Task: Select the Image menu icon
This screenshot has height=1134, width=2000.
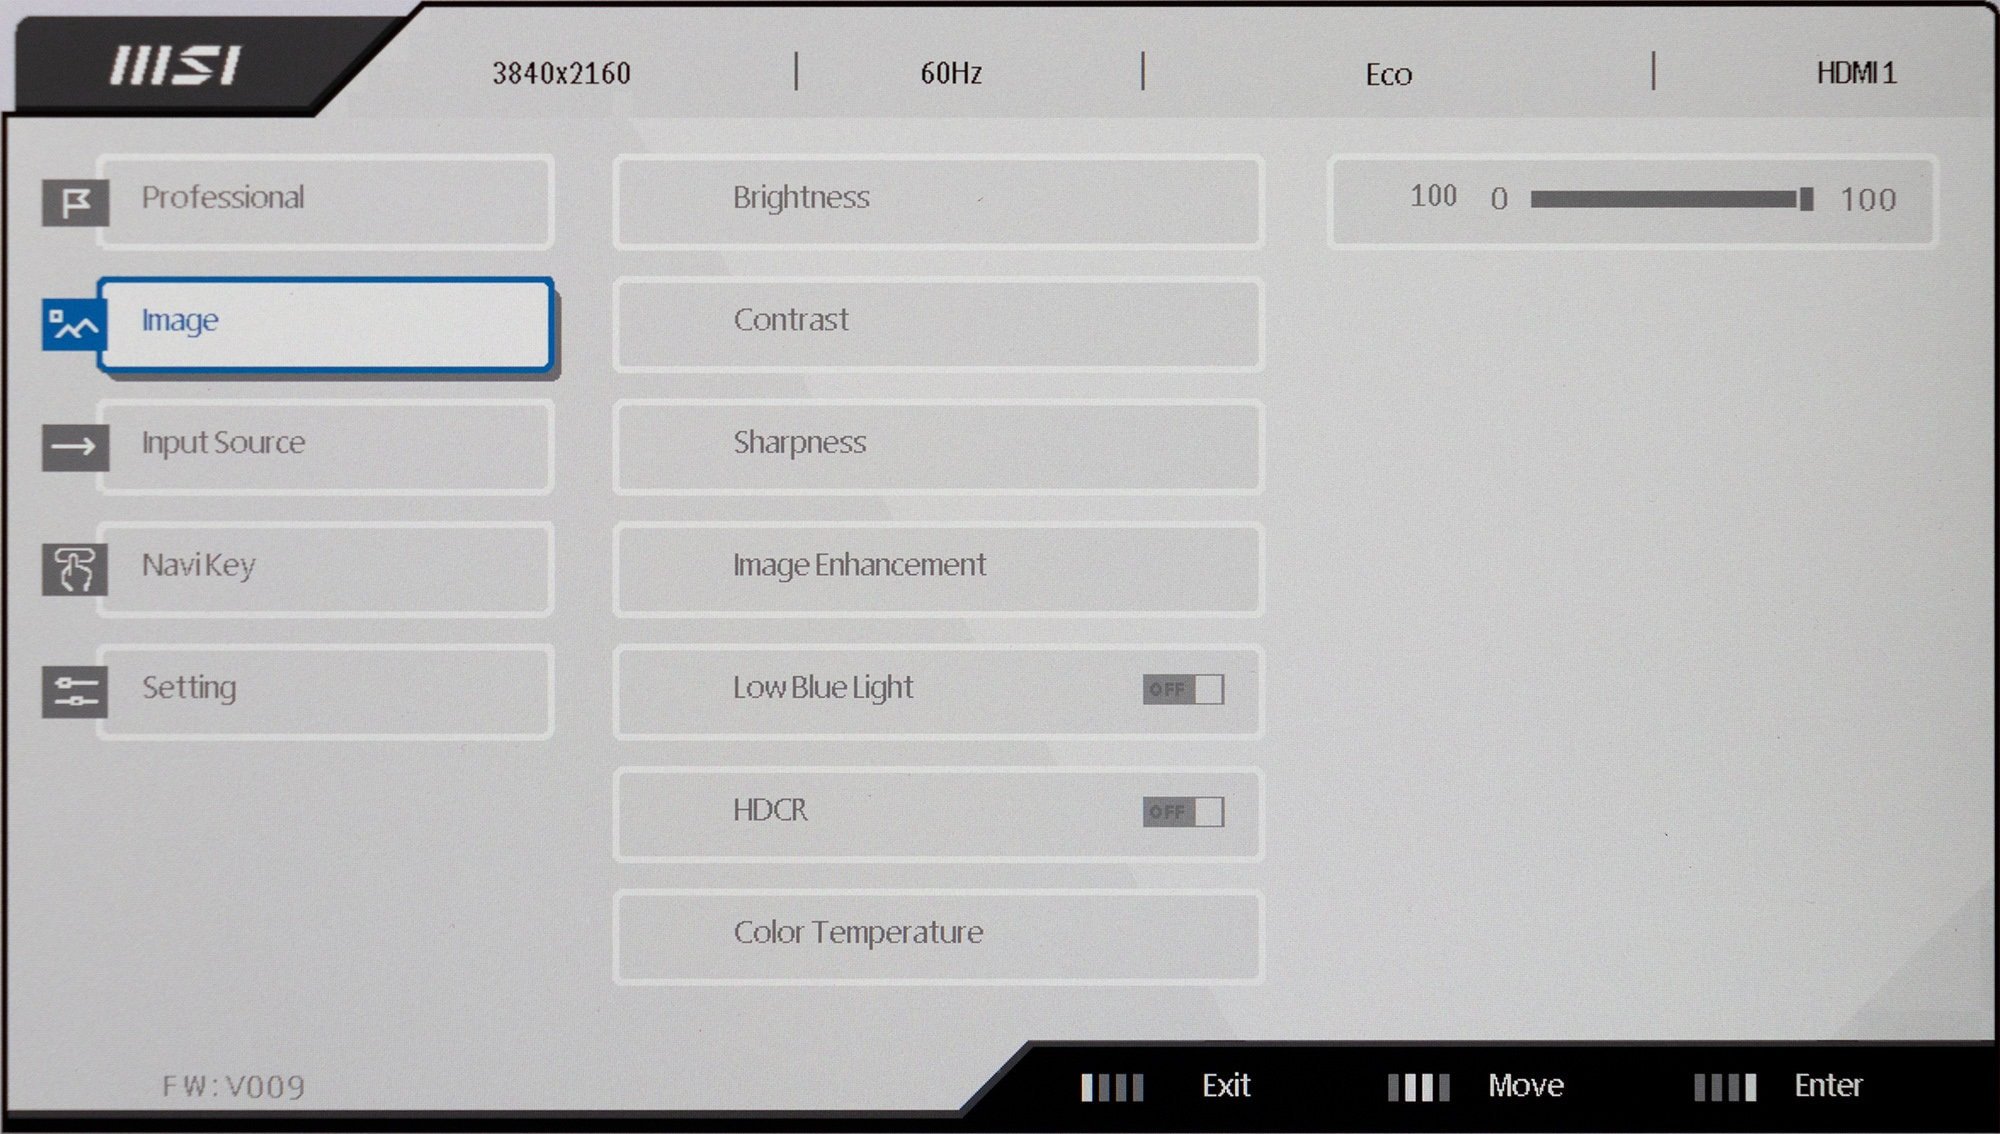Action: (x=76, y=323)
